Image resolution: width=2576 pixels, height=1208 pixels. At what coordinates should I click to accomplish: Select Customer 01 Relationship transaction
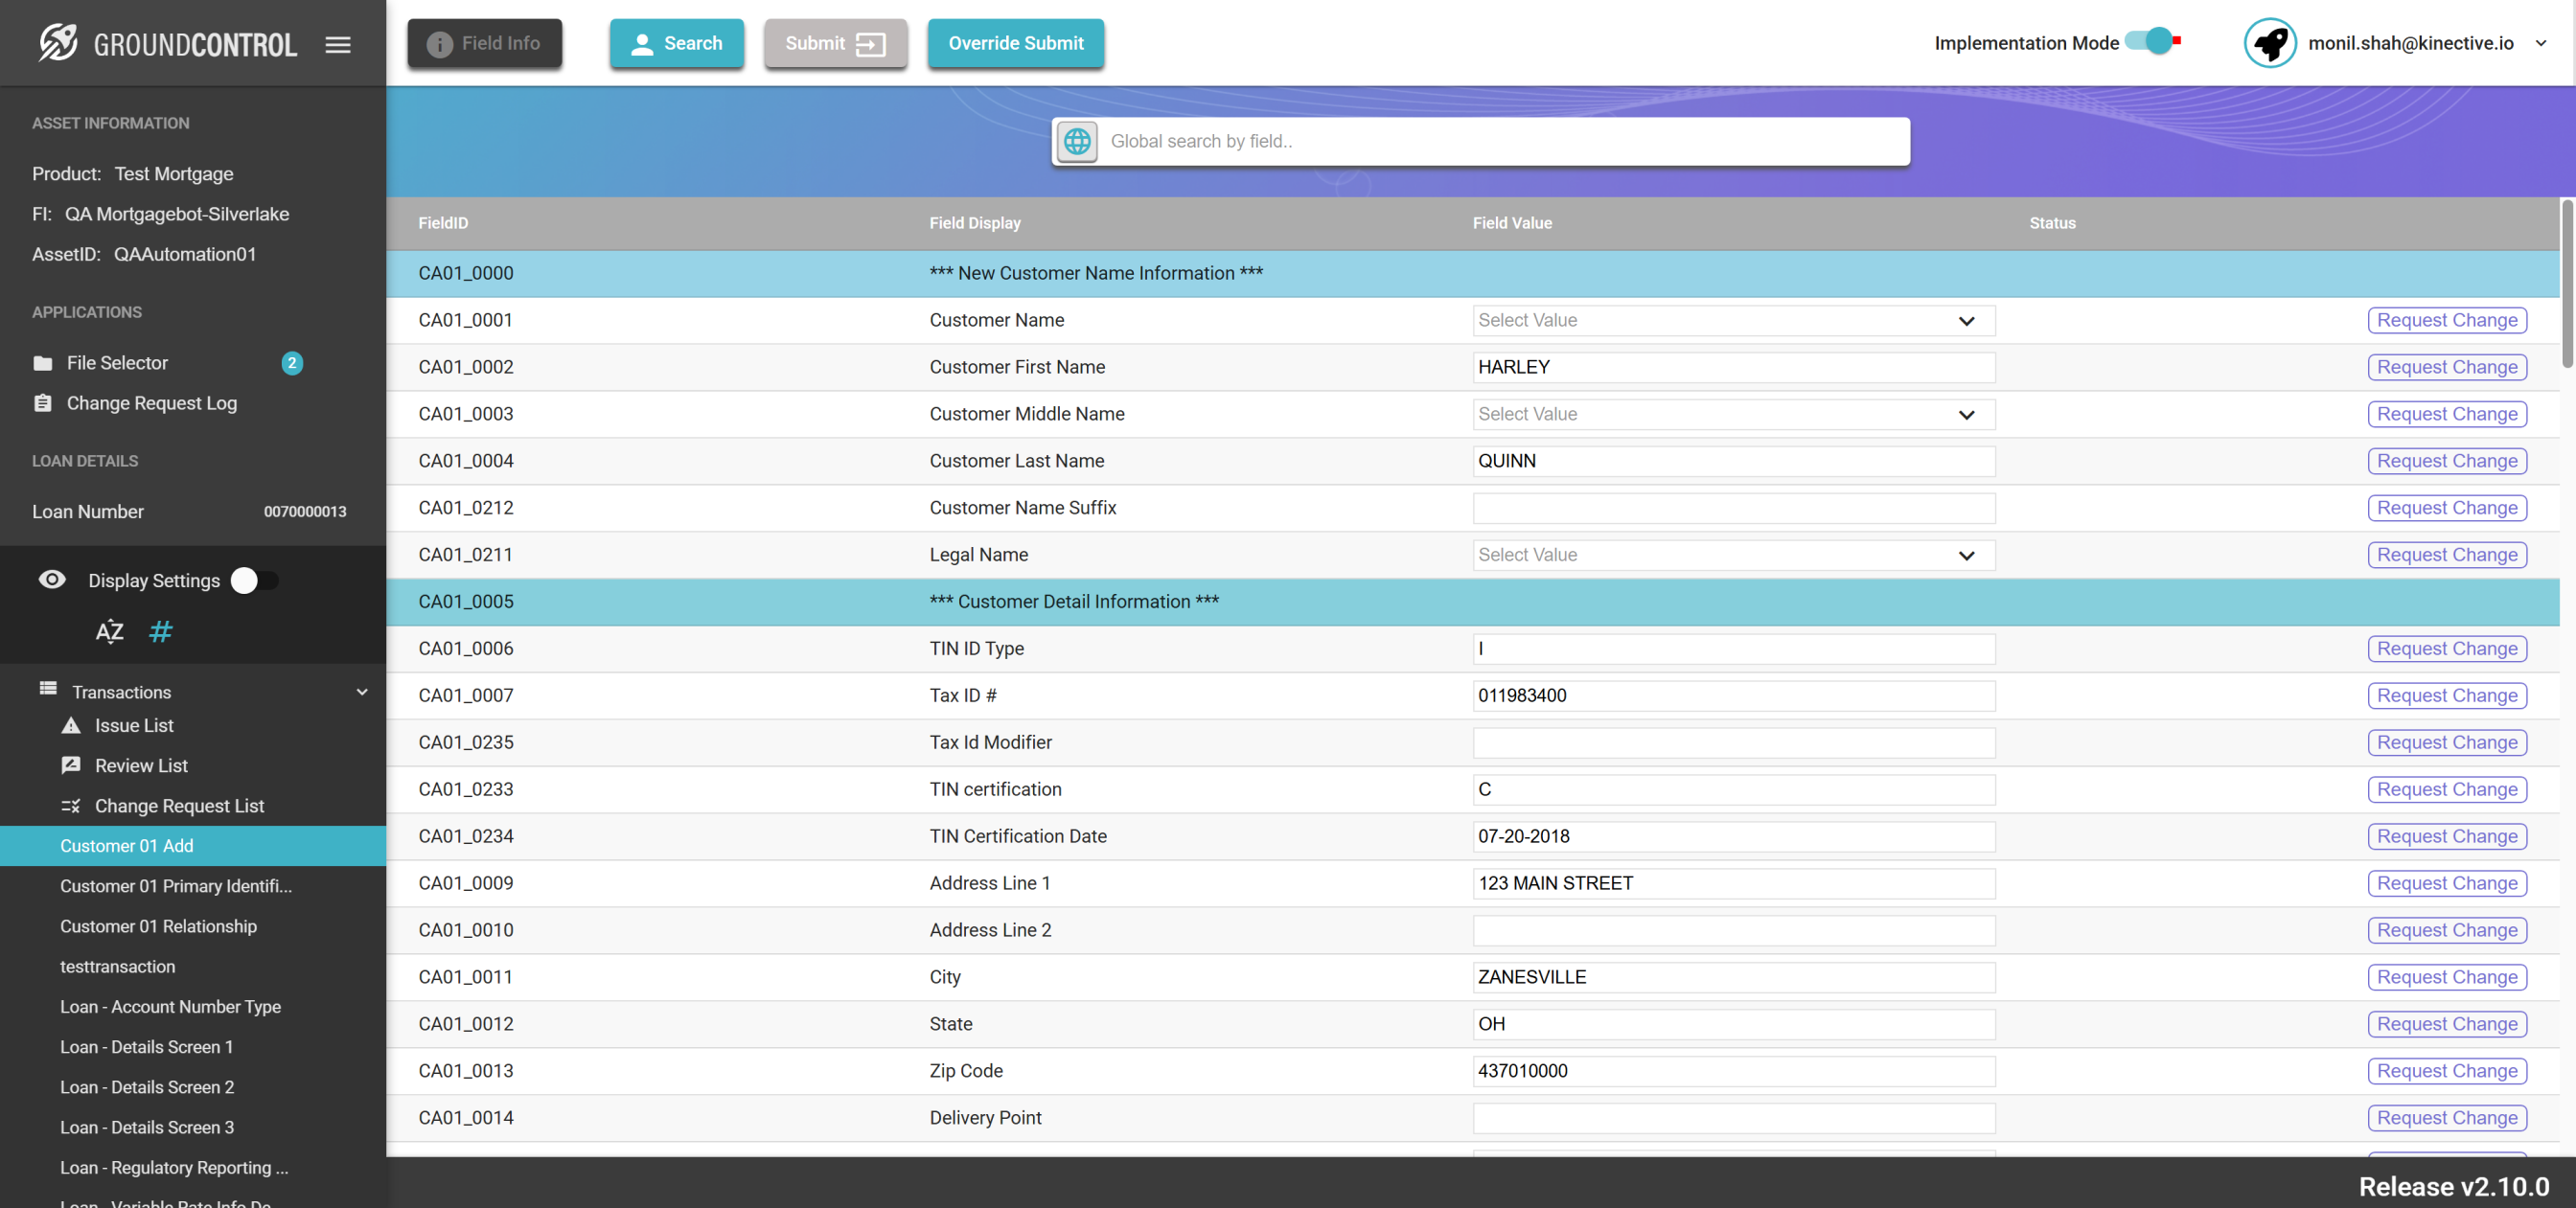pos(158,926)
